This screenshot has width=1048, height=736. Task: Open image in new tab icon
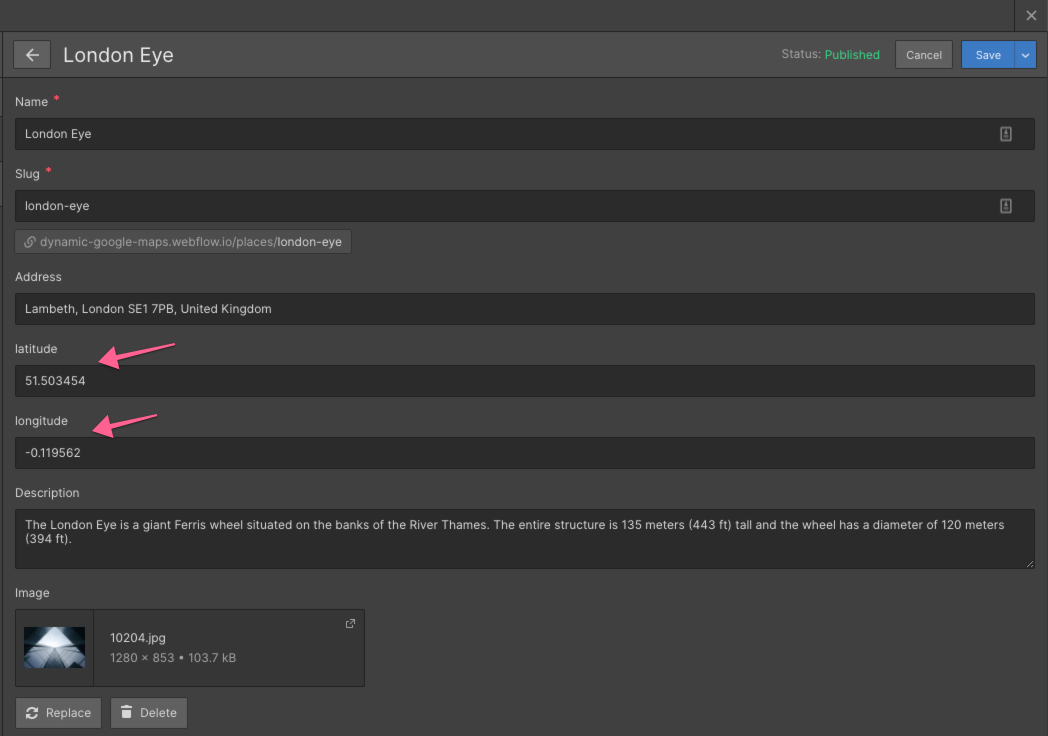pos(350,624)
